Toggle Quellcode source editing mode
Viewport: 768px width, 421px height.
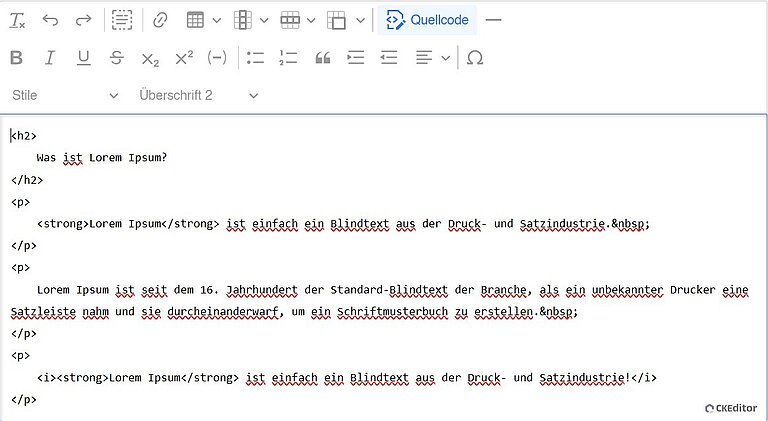pos(428,20)
